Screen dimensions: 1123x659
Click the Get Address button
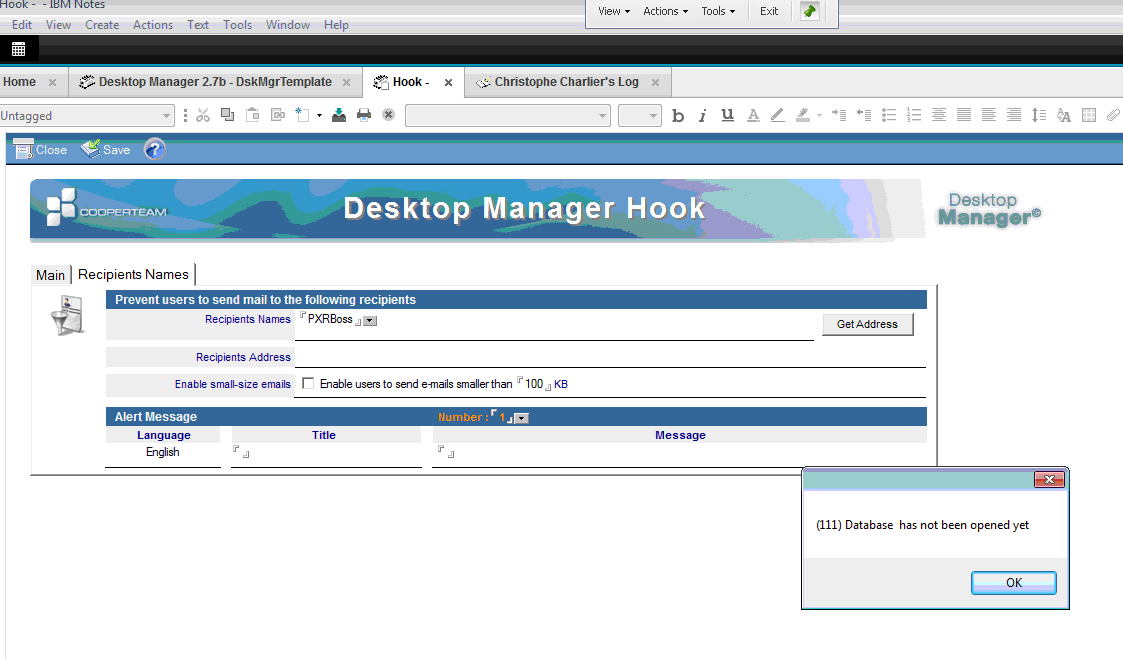[x=867, y=324]
